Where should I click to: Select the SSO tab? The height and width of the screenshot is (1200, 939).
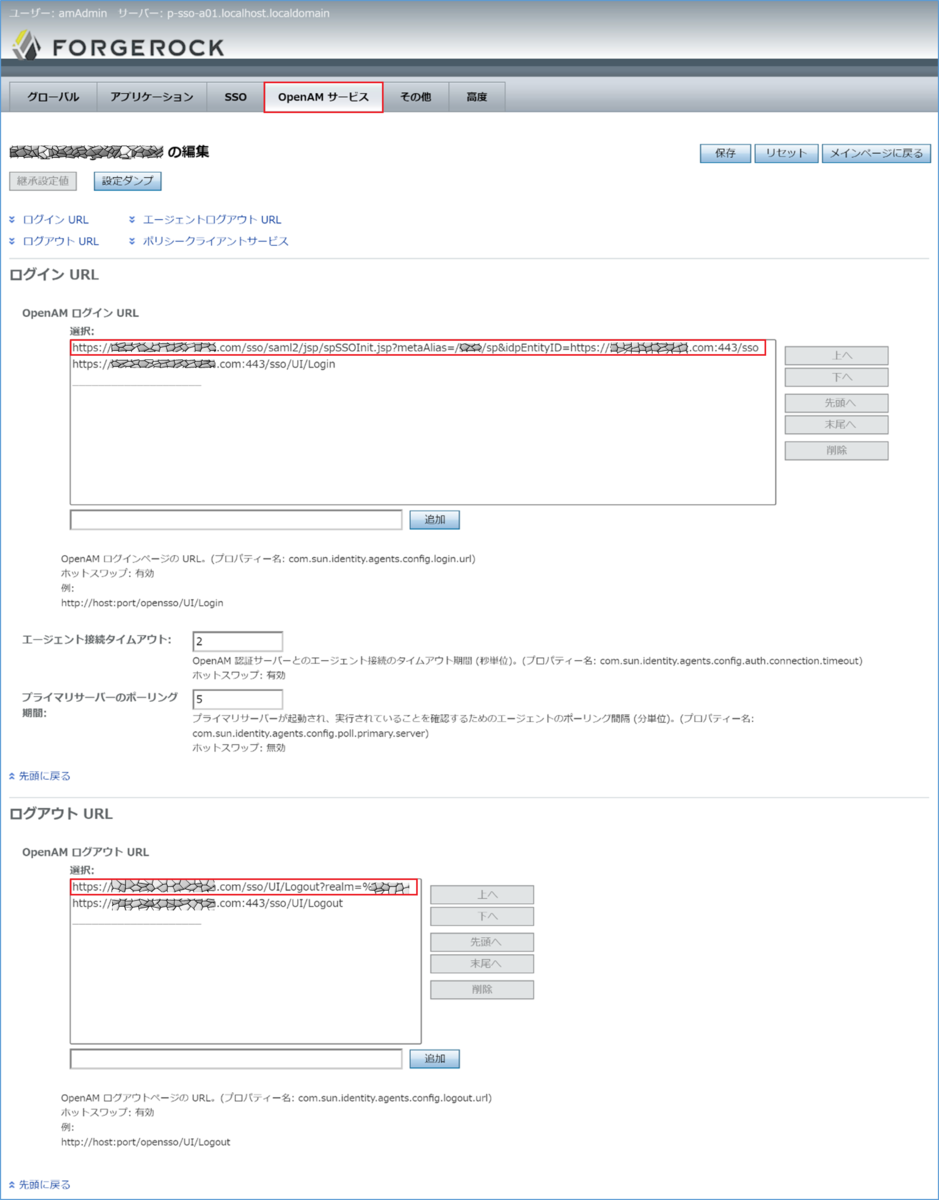pos(235,97)
